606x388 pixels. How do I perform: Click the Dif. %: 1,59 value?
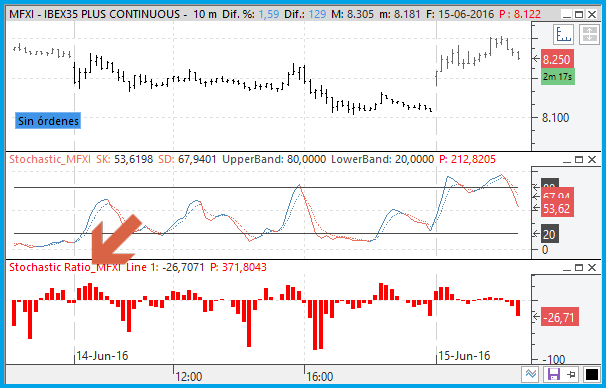point(250,14)
